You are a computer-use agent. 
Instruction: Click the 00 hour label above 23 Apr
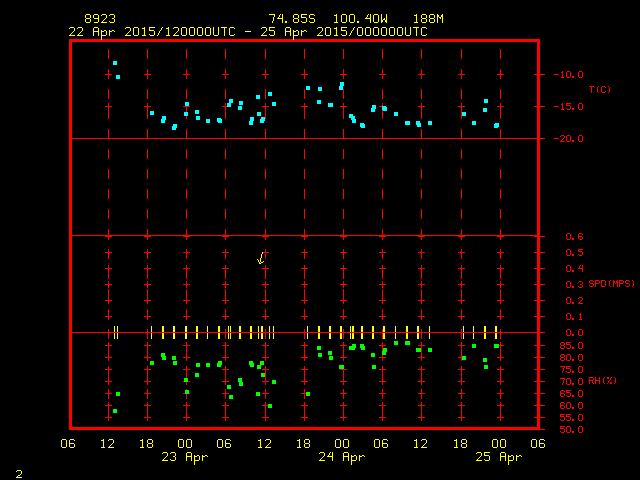click(x=185, y=444)
